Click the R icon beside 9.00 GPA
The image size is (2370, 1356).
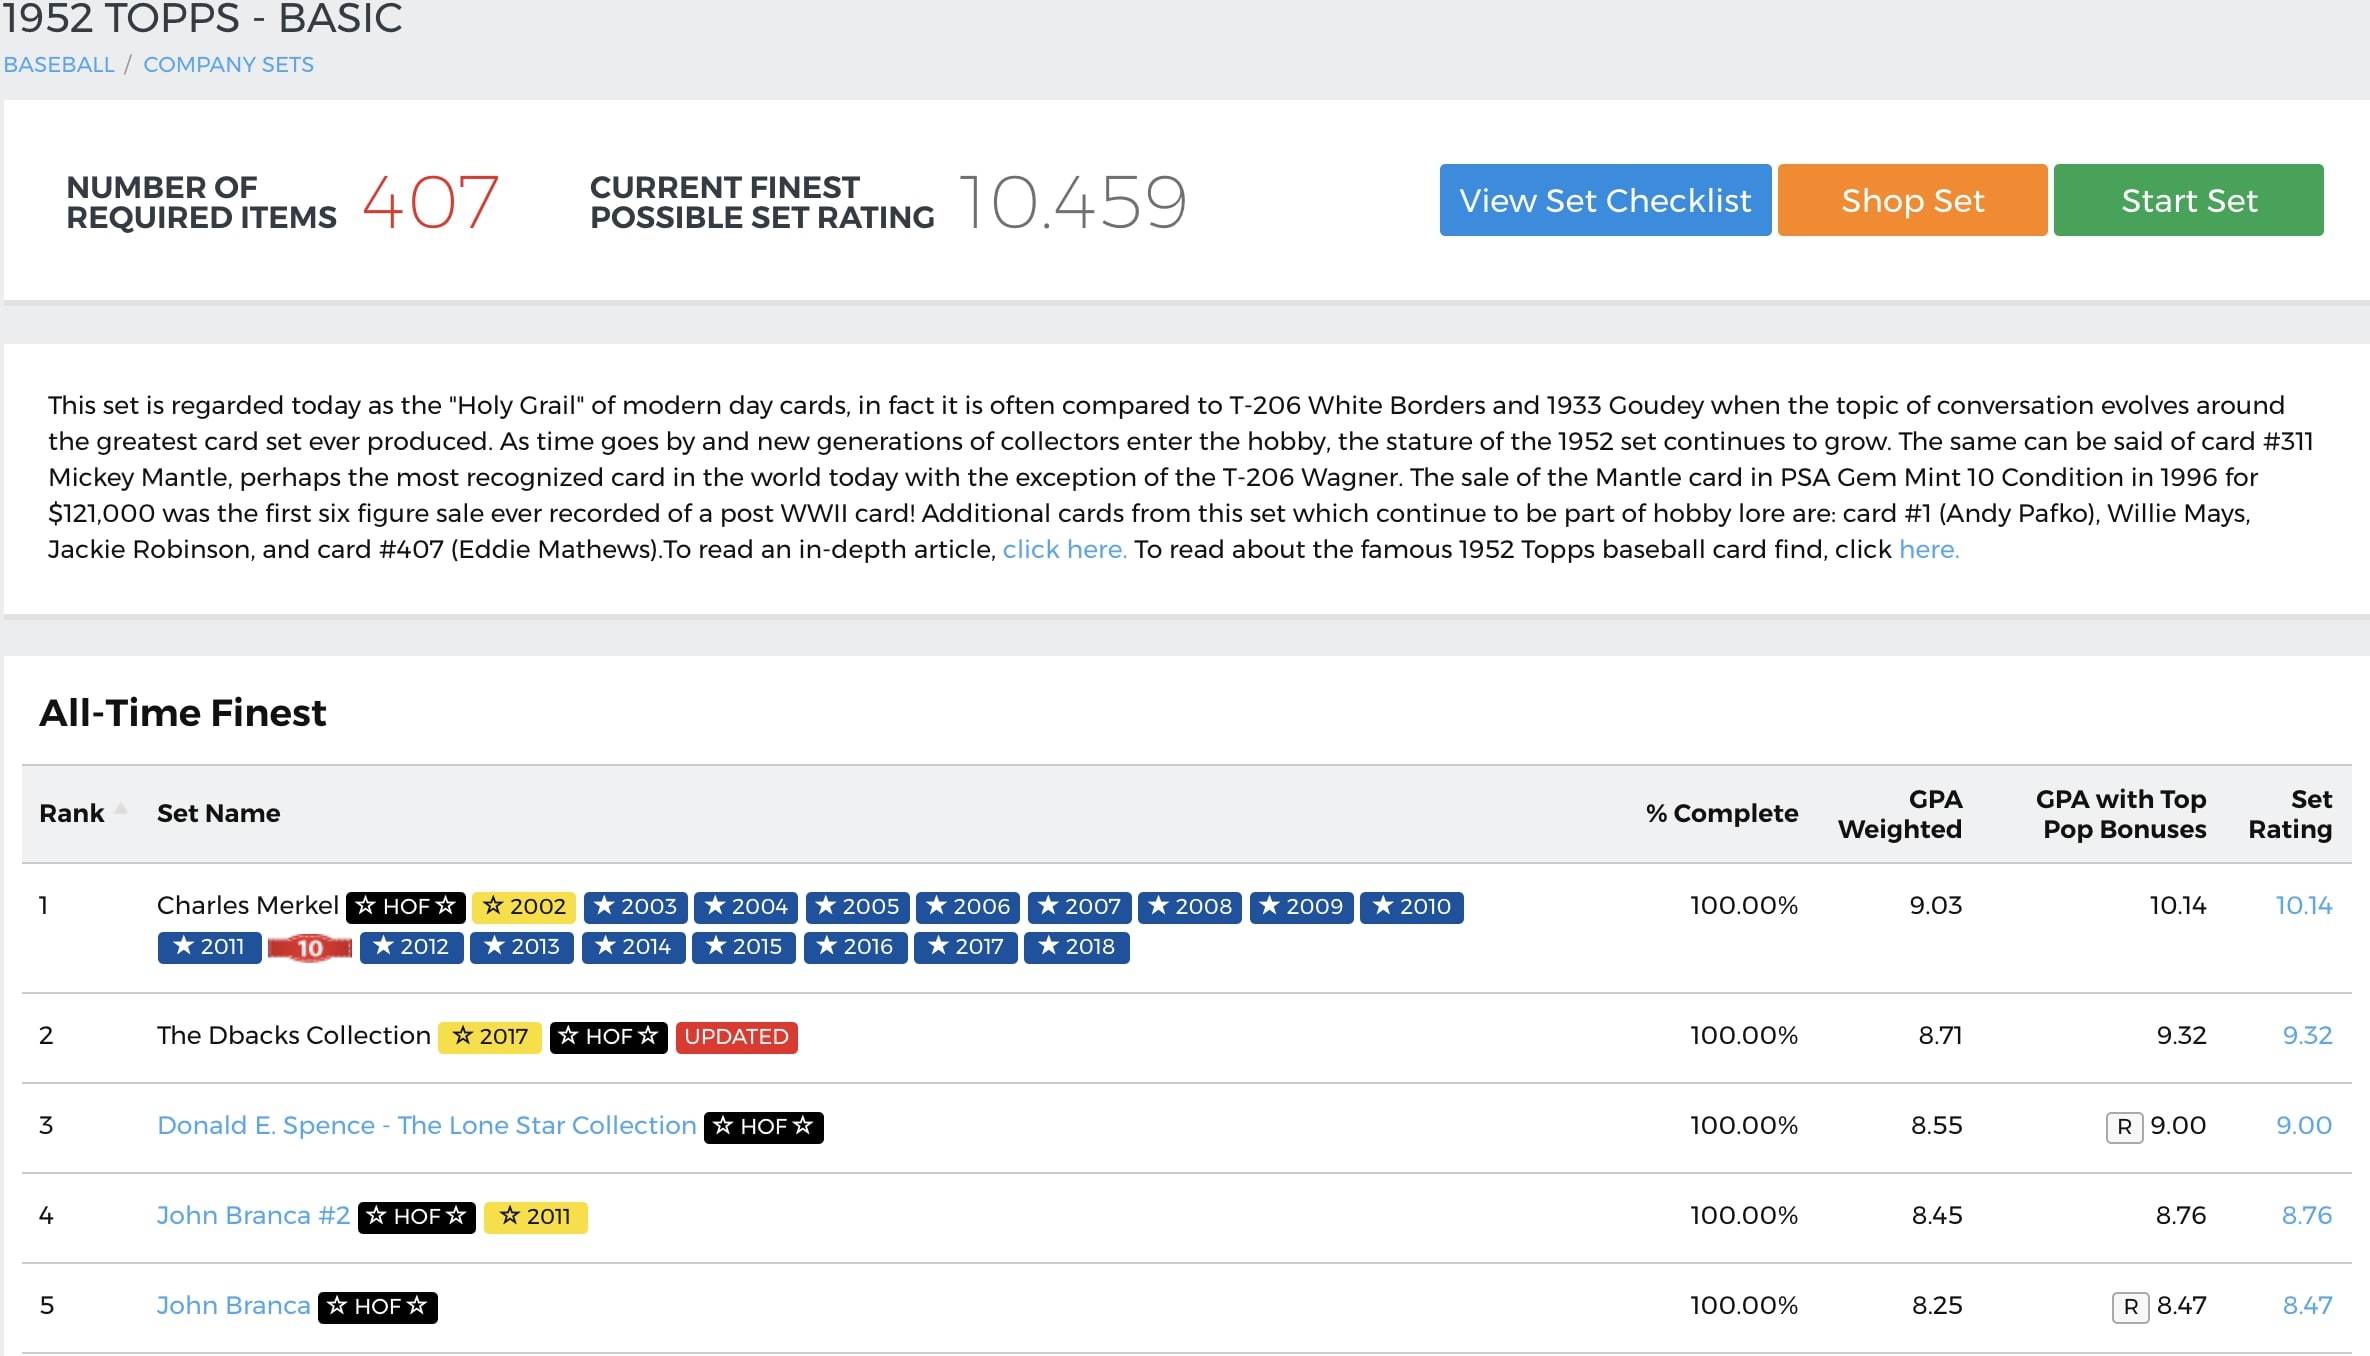pyautogui.click(x=2124, y=1127)
